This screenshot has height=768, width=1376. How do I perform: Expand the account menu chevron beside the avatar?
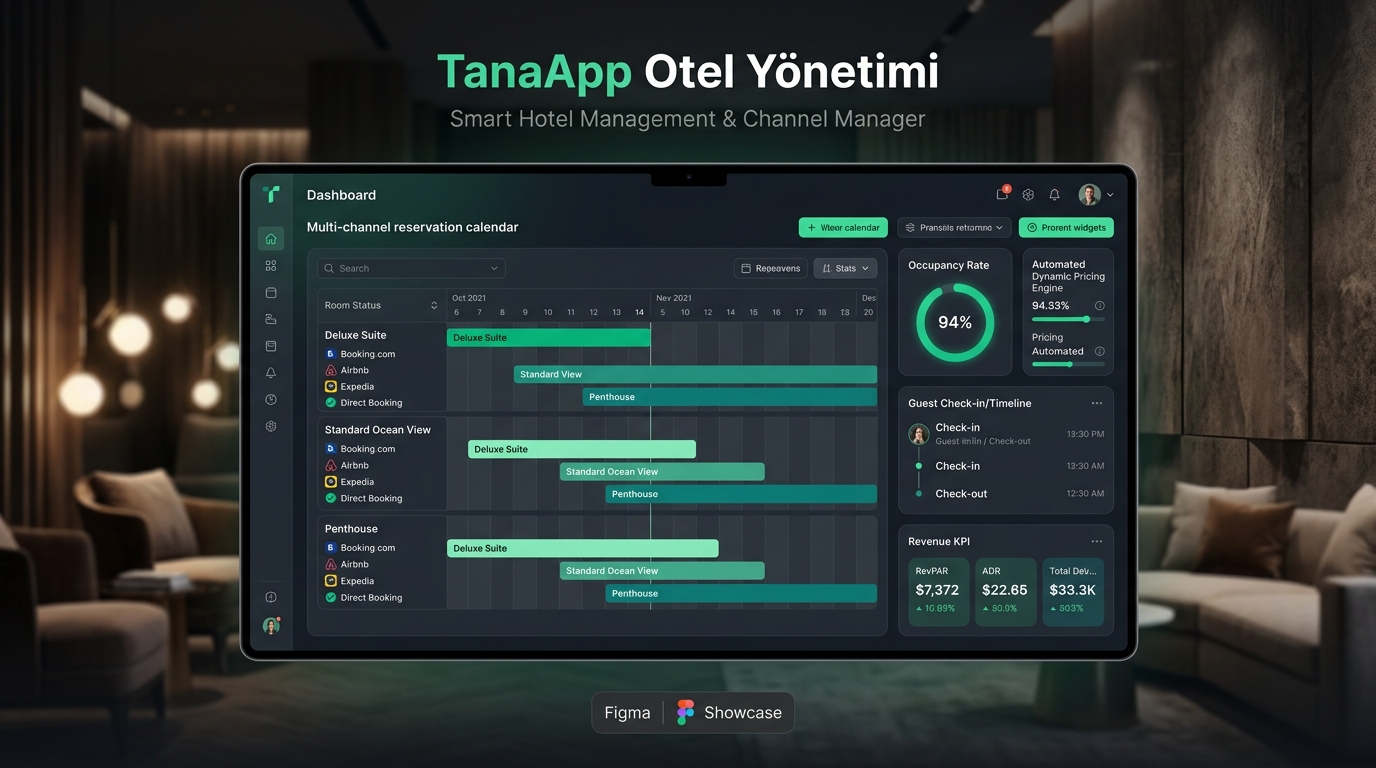[x=1110, y=195]
